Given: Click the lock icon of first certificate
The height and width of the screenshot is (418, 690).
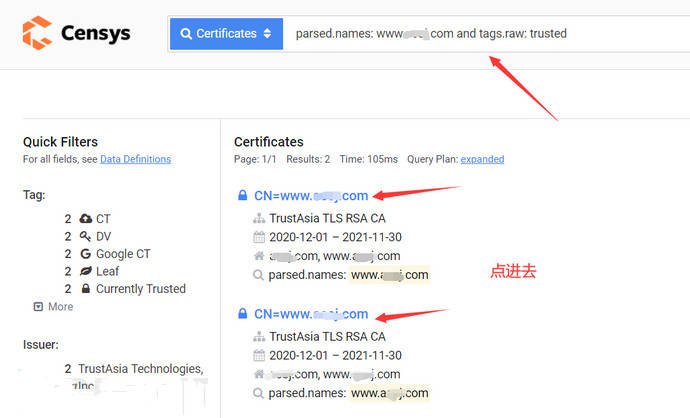Looking at the screenshot, I should pos(242,195).
